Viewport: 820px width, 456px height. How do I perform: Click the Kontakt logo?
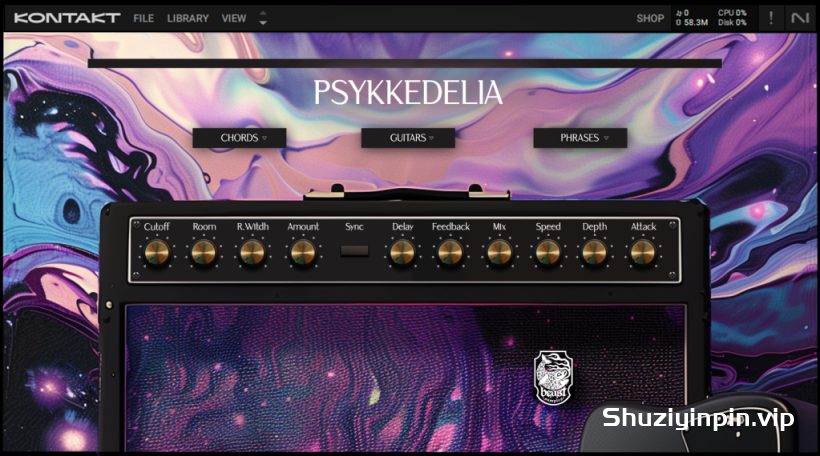pos(67,18)
